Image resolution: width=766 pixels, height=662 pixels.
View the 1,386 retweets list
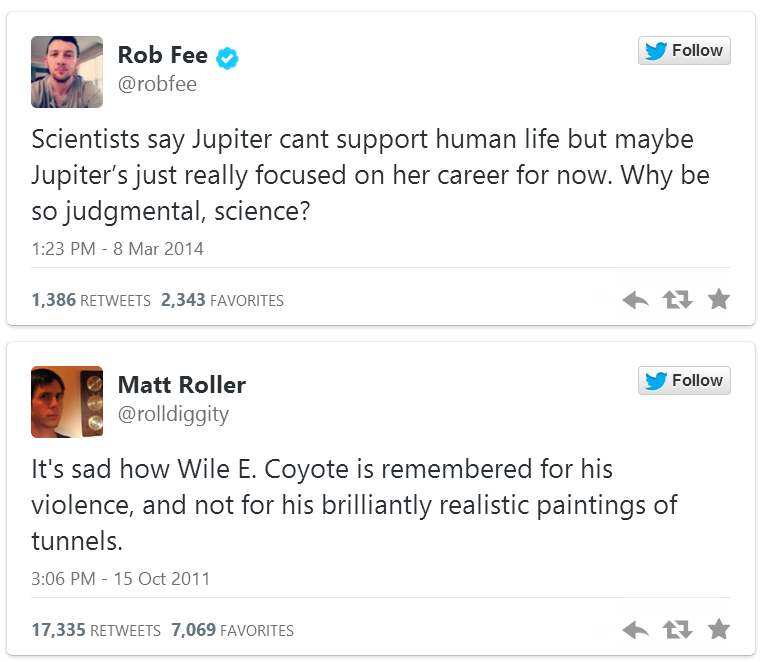coord(91,300)
